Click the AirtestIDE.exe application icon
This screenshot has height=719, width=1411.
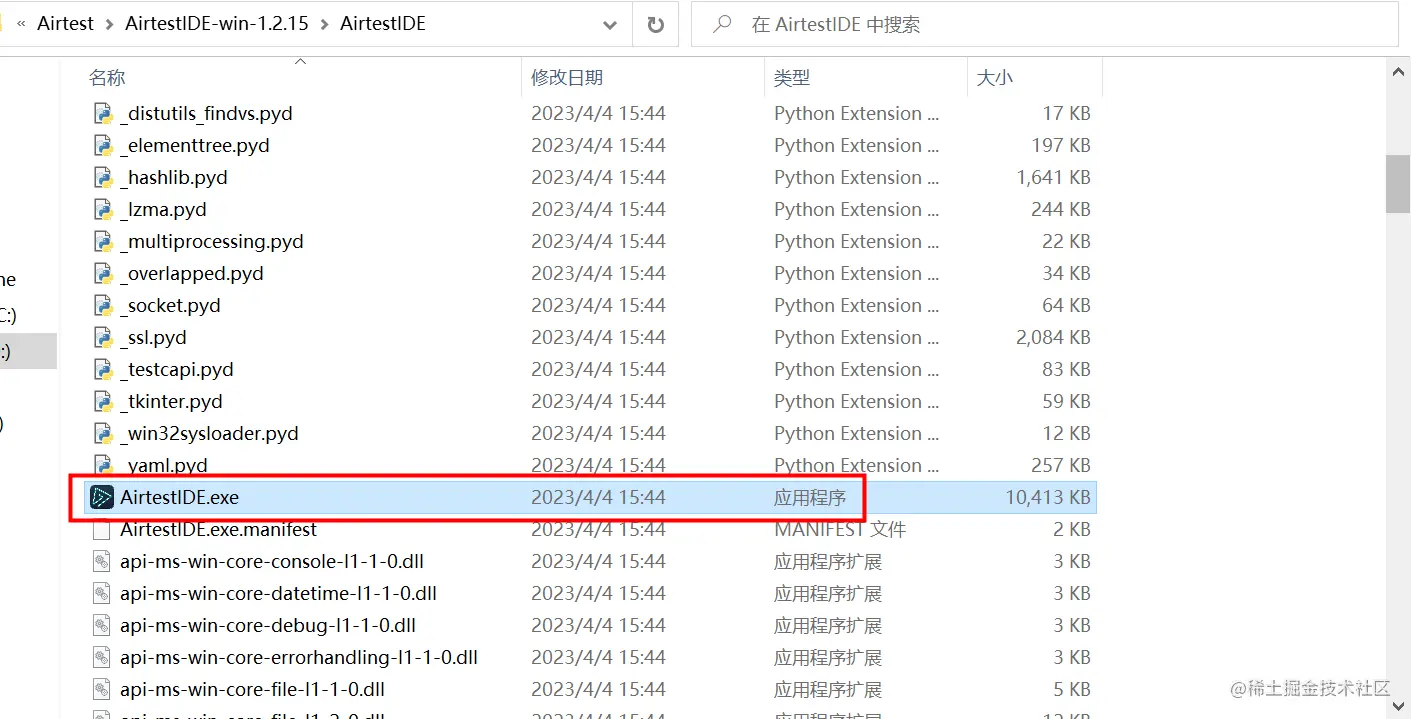tap(102, 497)
